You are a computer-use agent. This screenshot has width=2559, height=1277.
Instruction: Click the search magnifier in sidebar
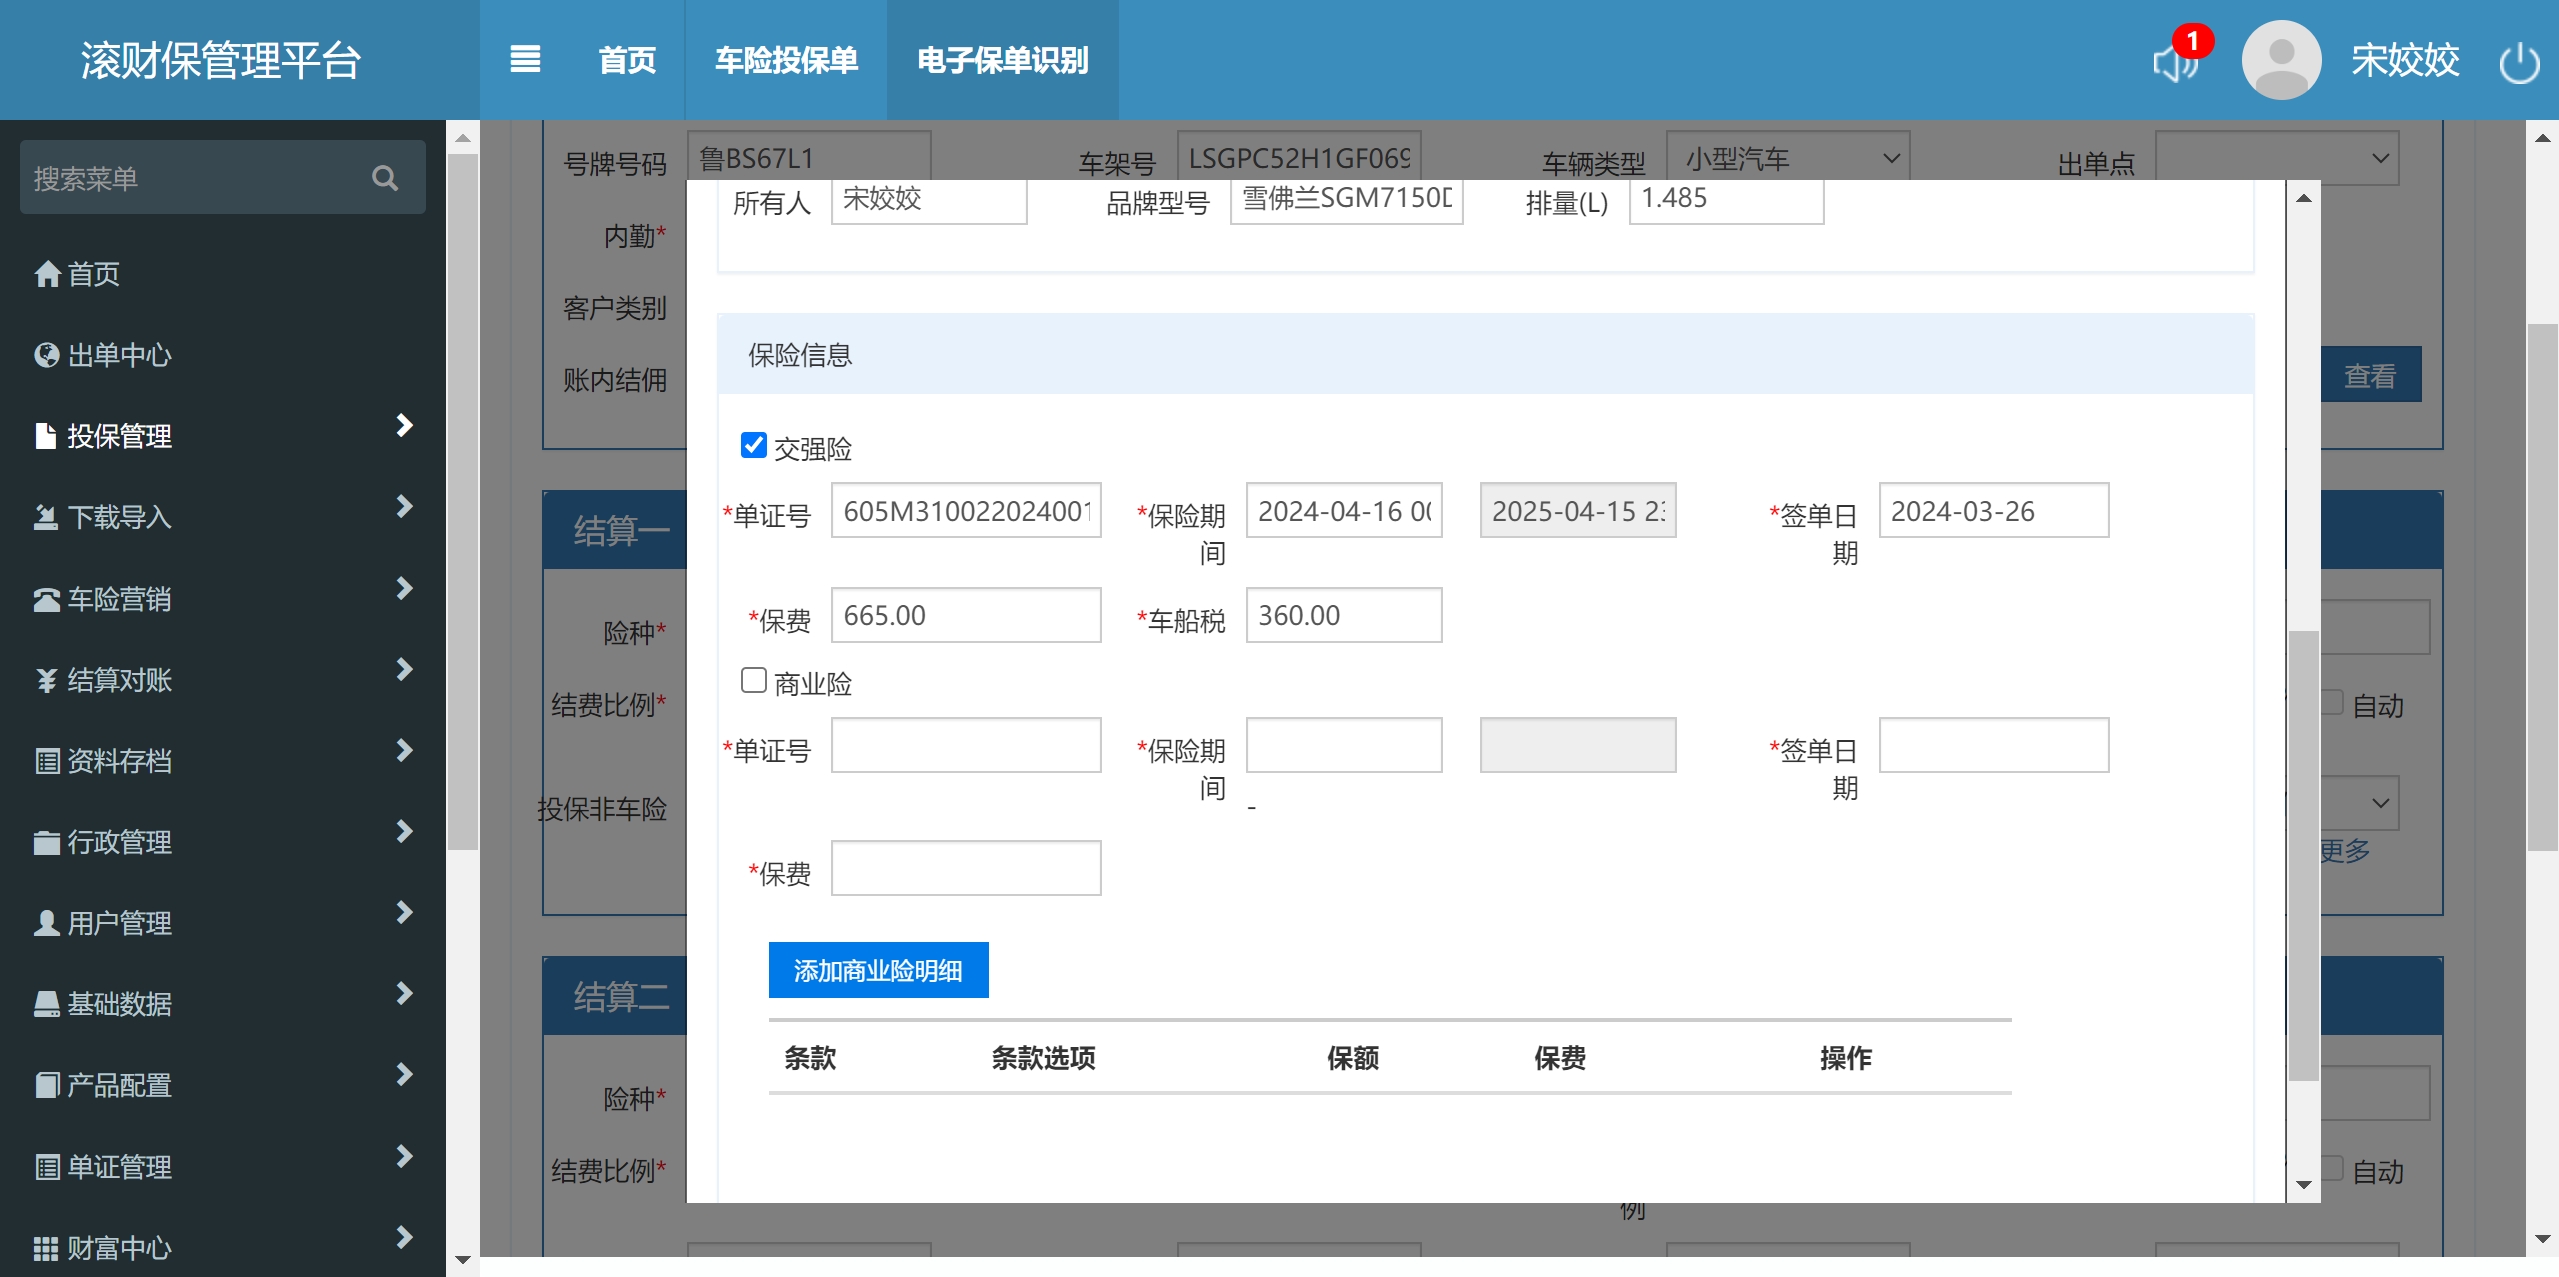pos(385,178)
